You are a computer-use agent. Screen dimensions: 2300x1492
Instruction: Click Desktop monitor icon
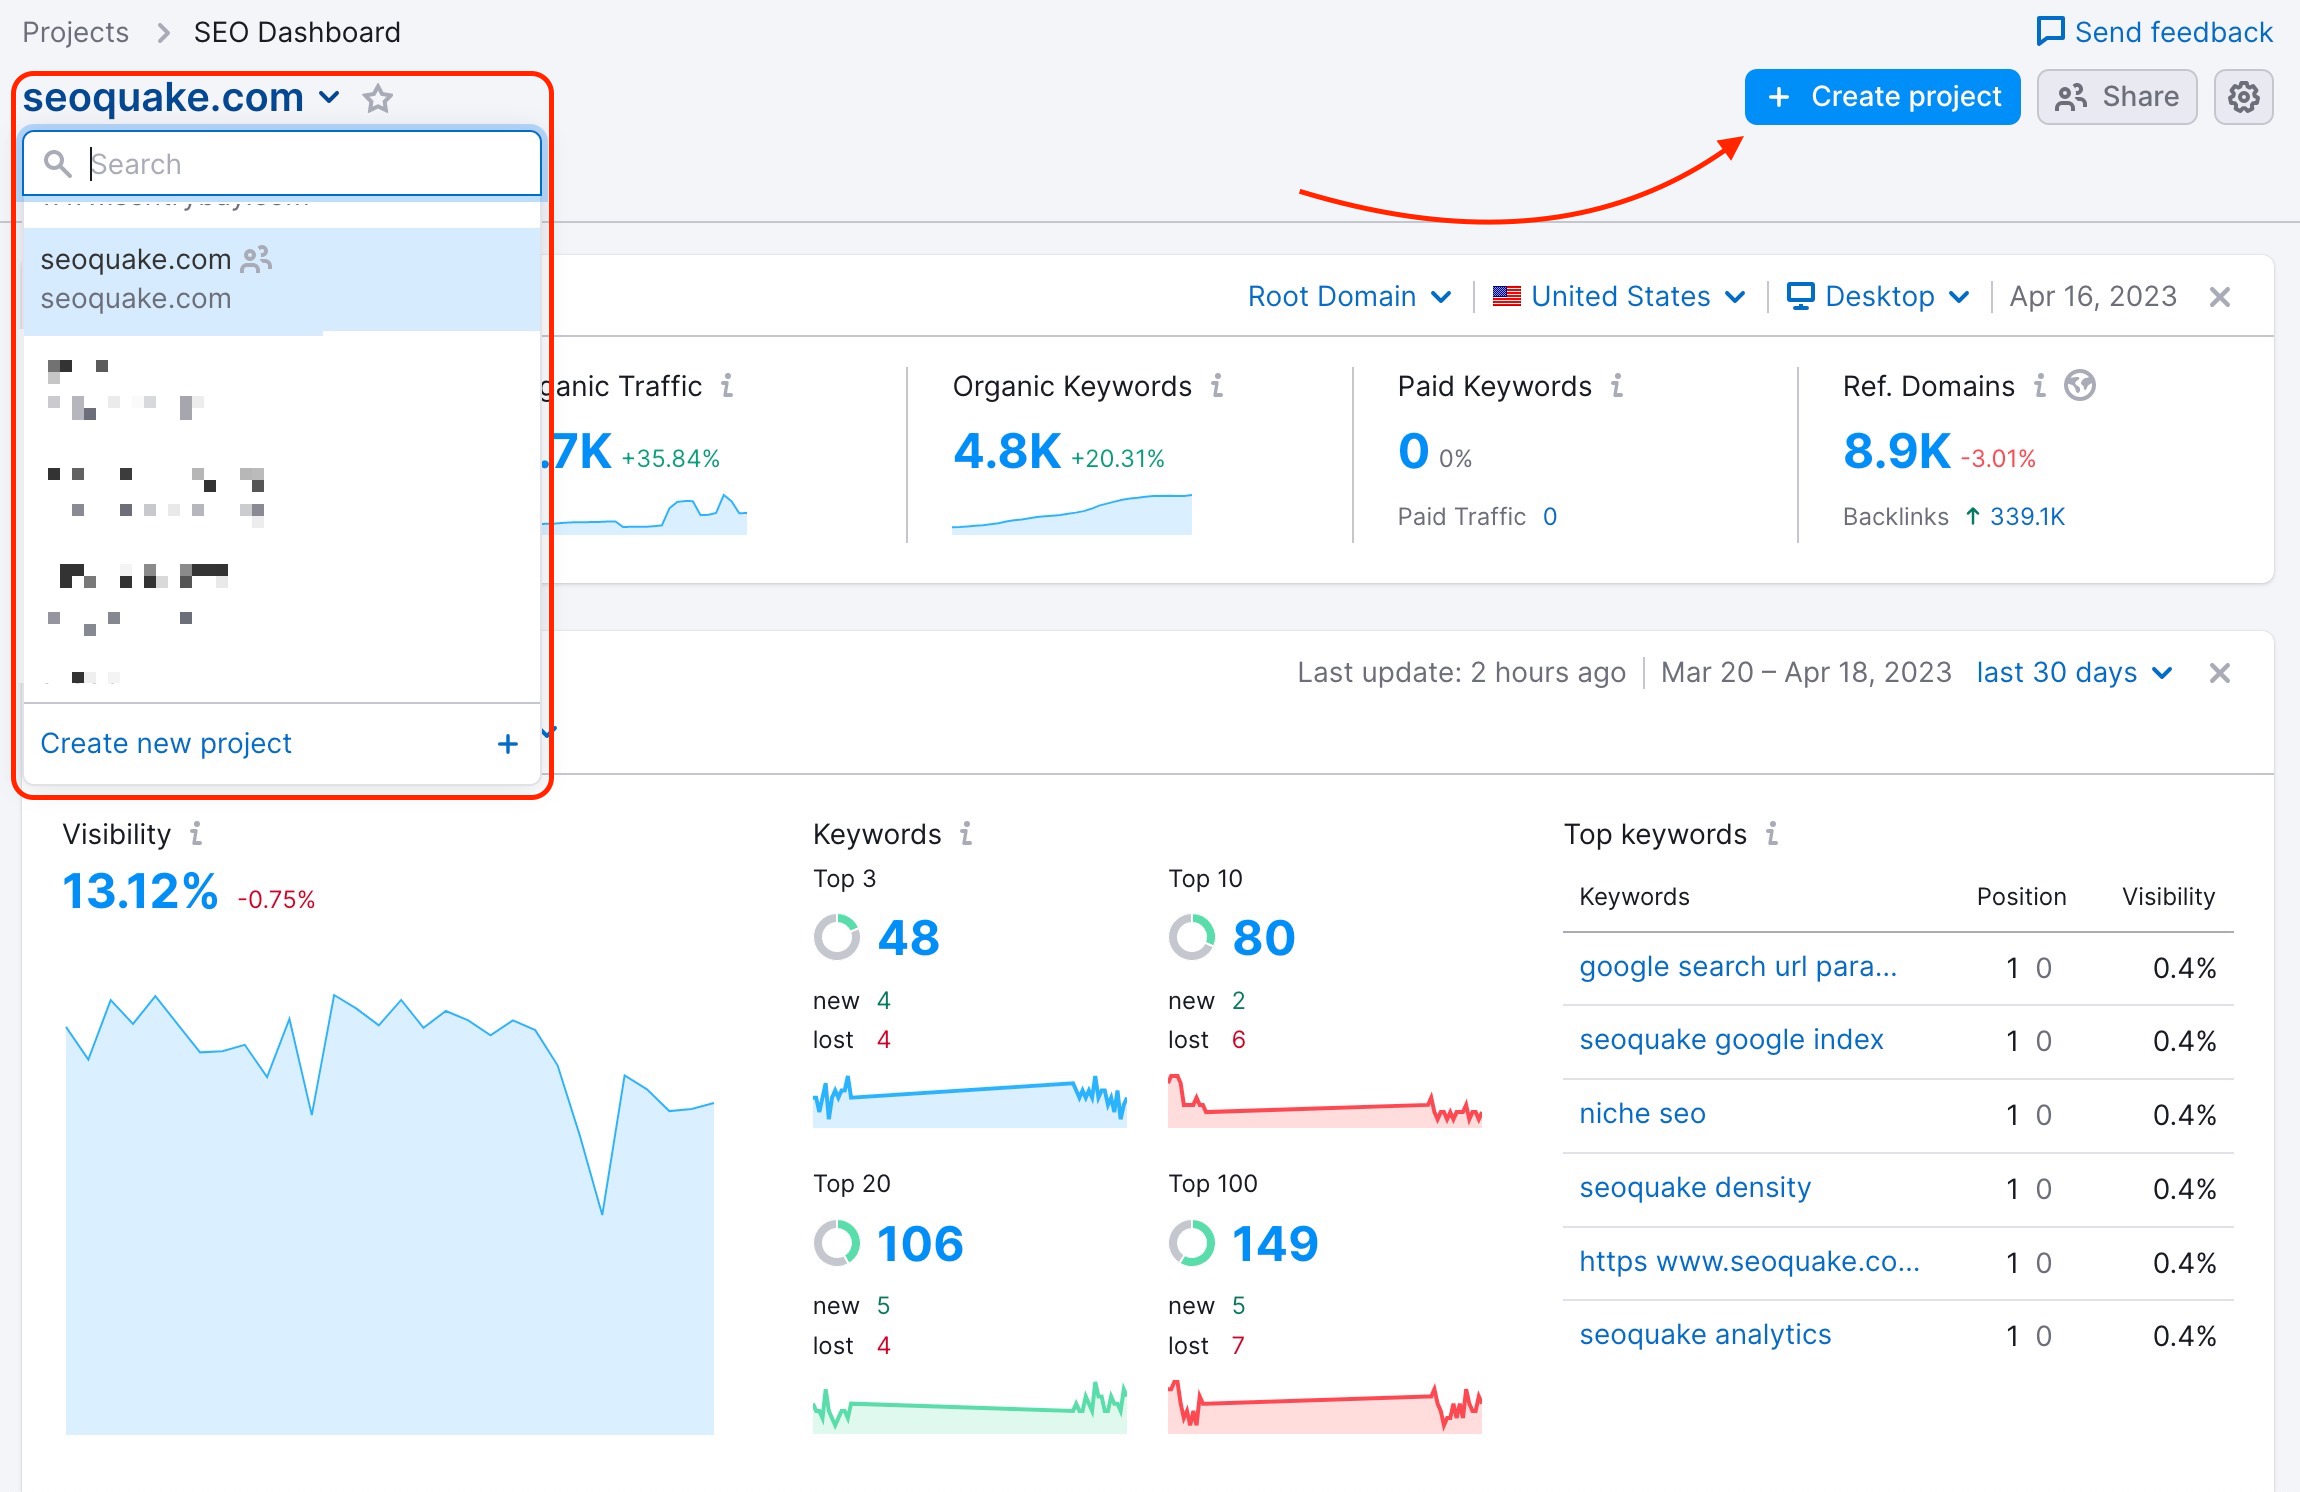pyautogui.click(x=1801, y=296)
